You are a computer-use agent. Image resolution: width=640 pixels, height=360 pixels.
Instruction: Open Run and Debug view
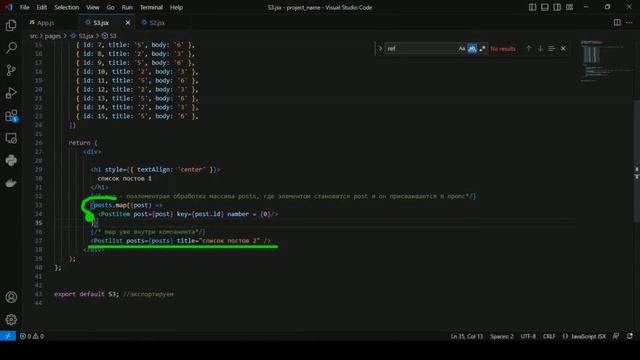coord(11,93)
